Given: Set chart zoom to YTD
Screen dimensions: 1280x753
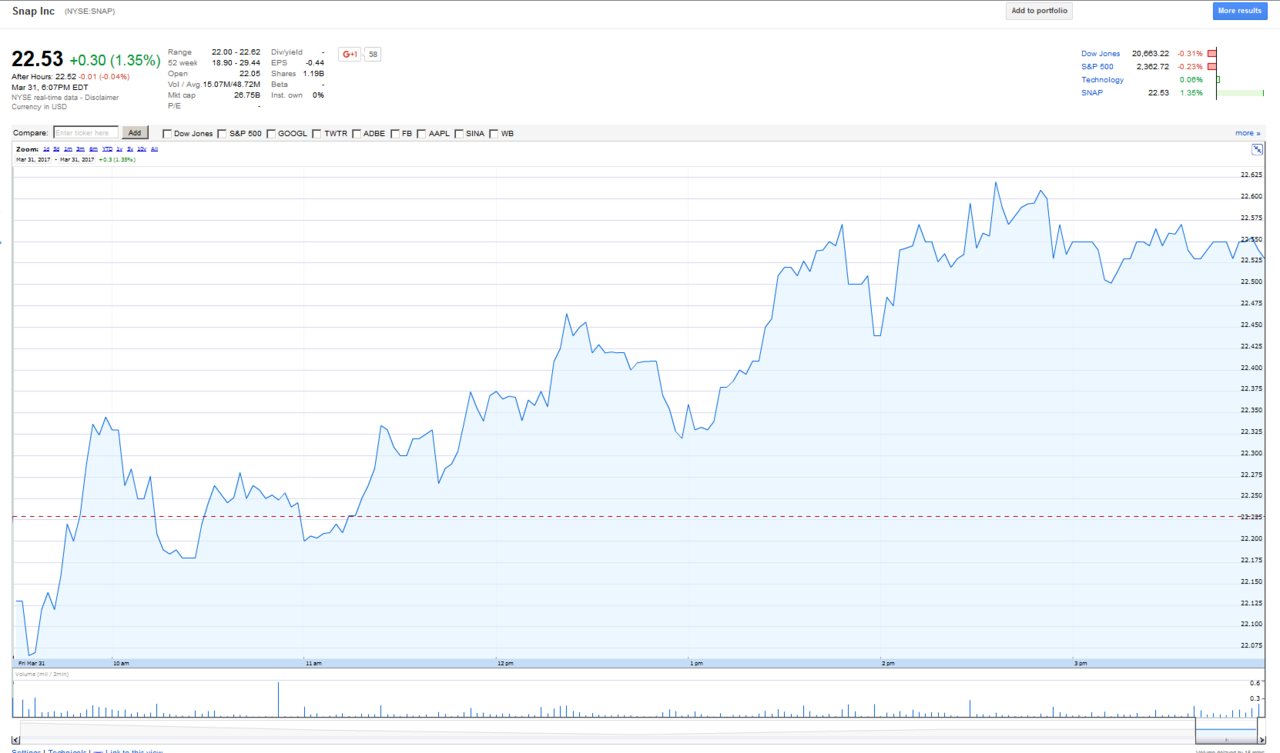Looking at the screenshot, I should pyautogui.click(x=107, y=149).
